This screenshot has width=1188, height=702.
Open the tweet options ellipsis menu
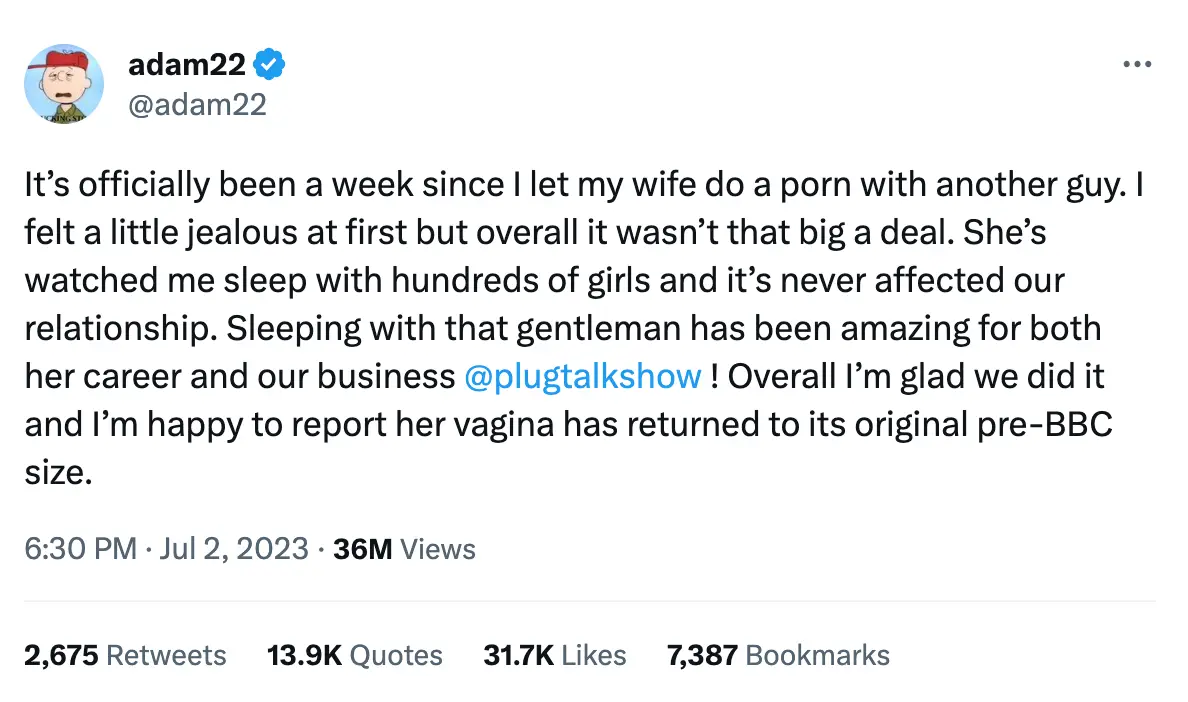(x=1138, y=63)
